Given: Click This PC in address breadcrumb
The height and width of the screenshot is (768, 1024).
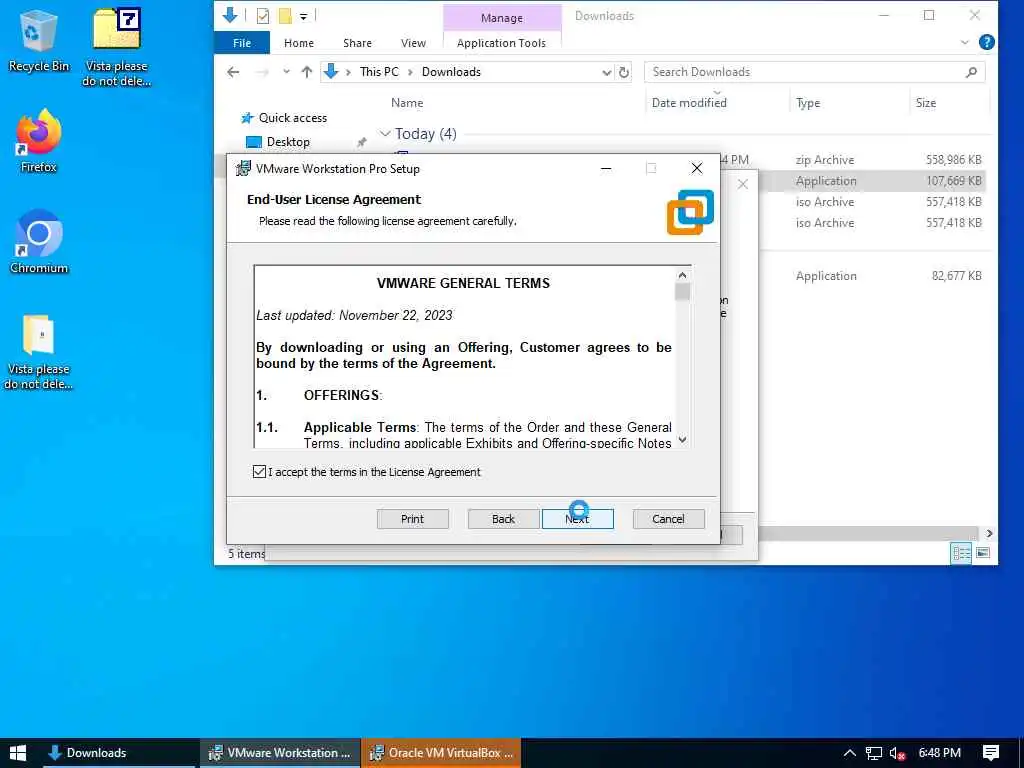Looking at the screenshot, I should pos(379,72).
